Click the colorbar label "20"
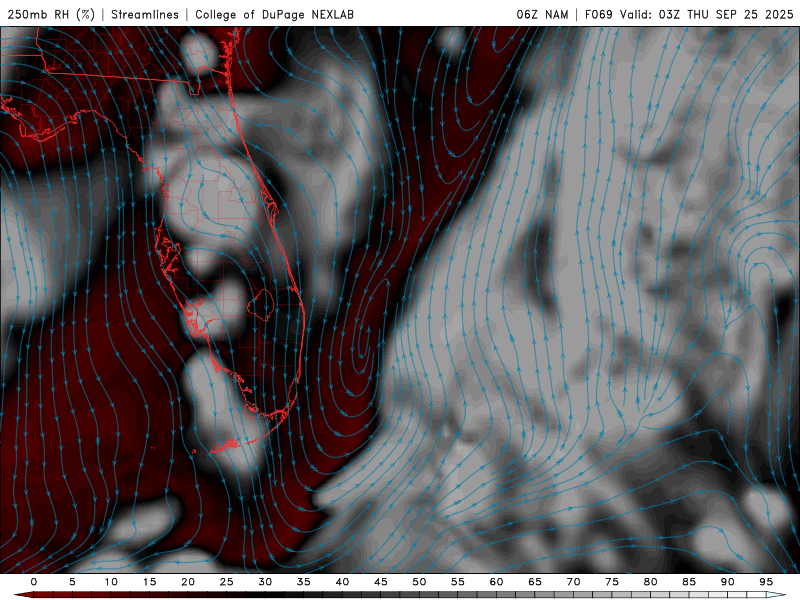 pyautogui.click(x=188, y=582)
